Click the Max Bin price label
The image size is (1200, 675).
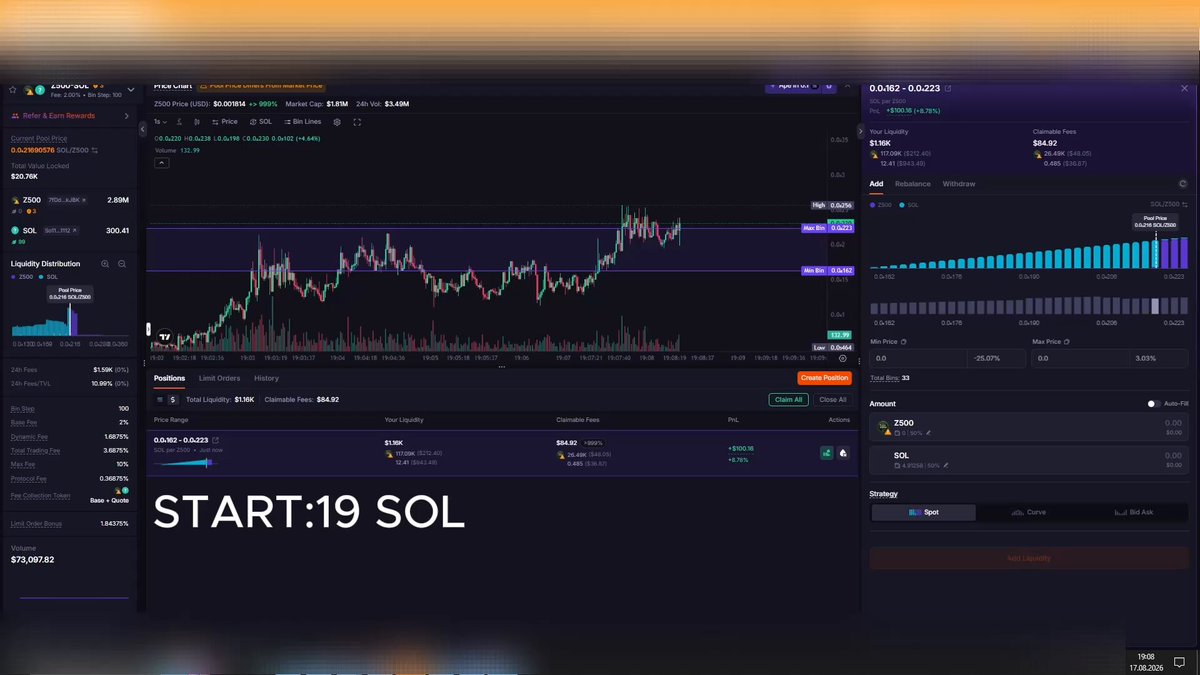827,228
